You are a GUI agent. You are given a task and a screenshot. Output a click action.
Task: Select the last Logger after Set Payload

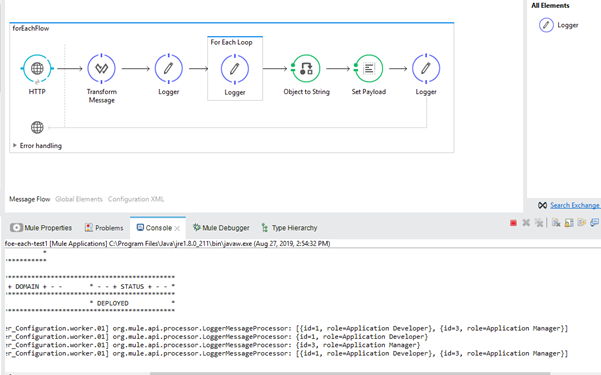pyautogui.click(x=426, y=69)
